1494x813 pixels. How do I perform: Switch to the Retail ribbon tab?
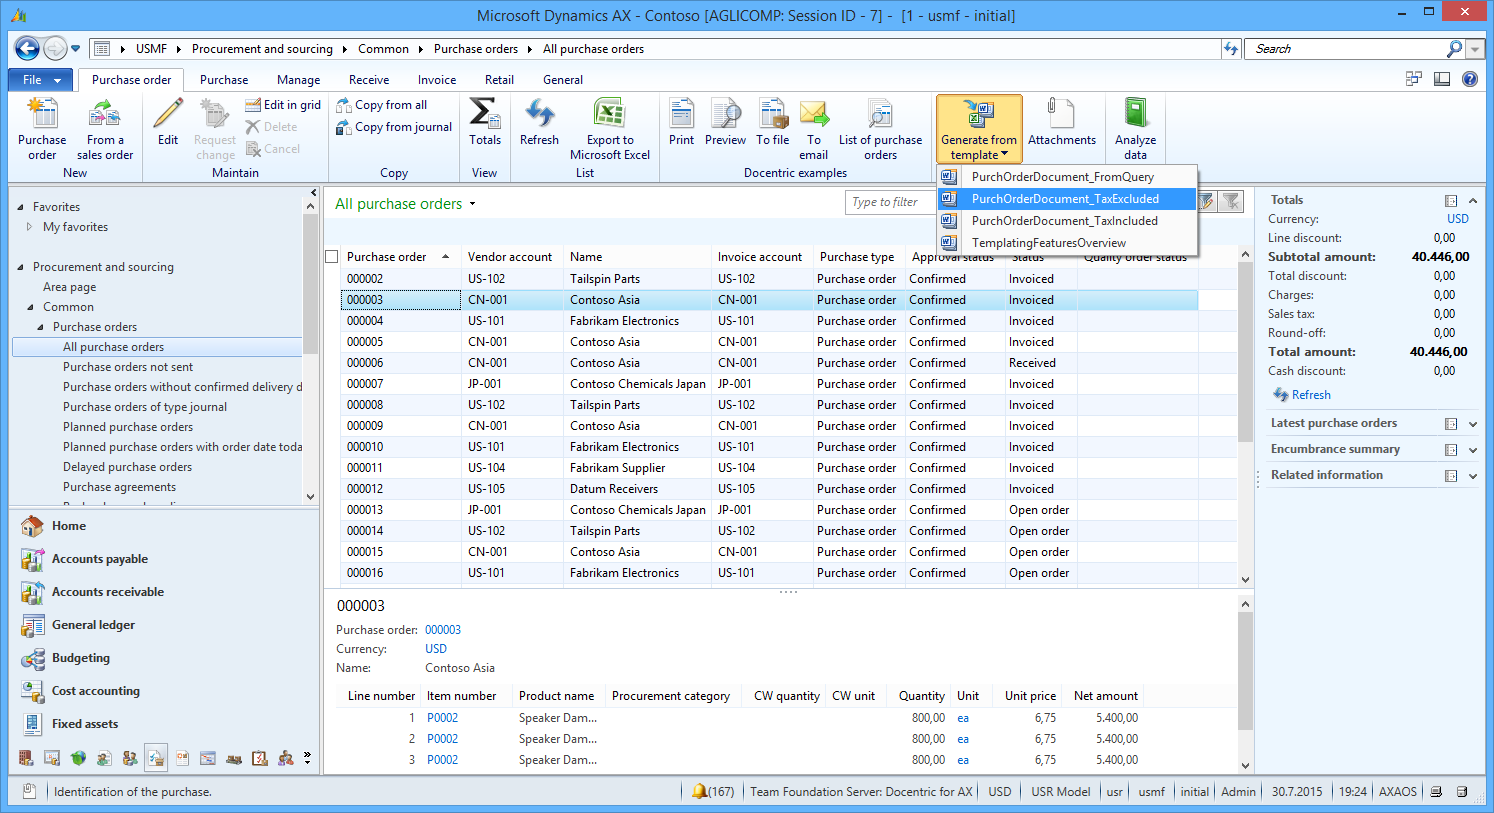click(x=499, y=80)
